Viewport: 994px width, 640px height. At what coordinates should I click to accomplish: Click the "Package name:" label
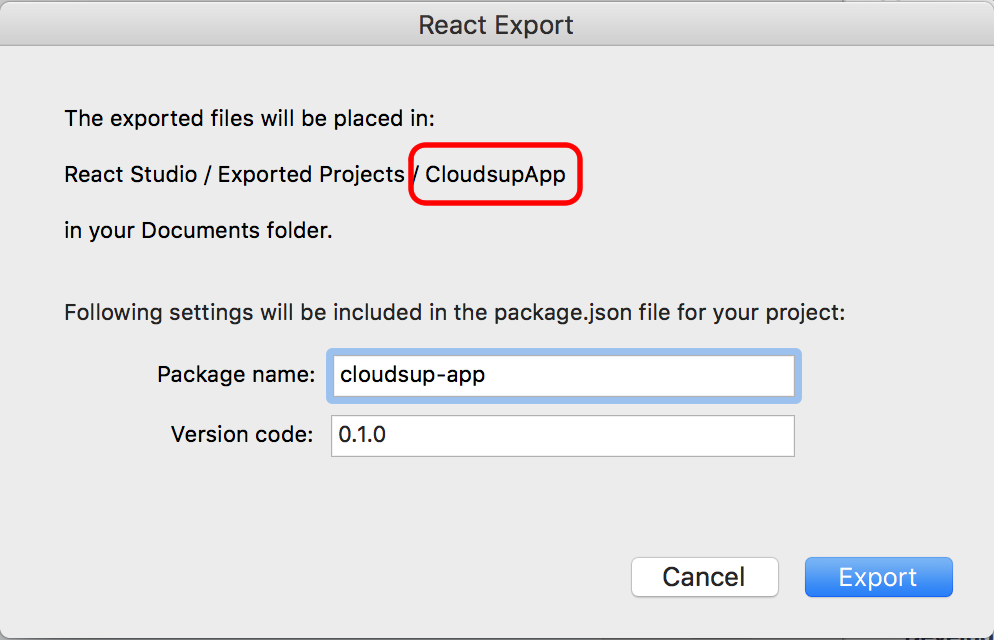[x=236, y=375]
